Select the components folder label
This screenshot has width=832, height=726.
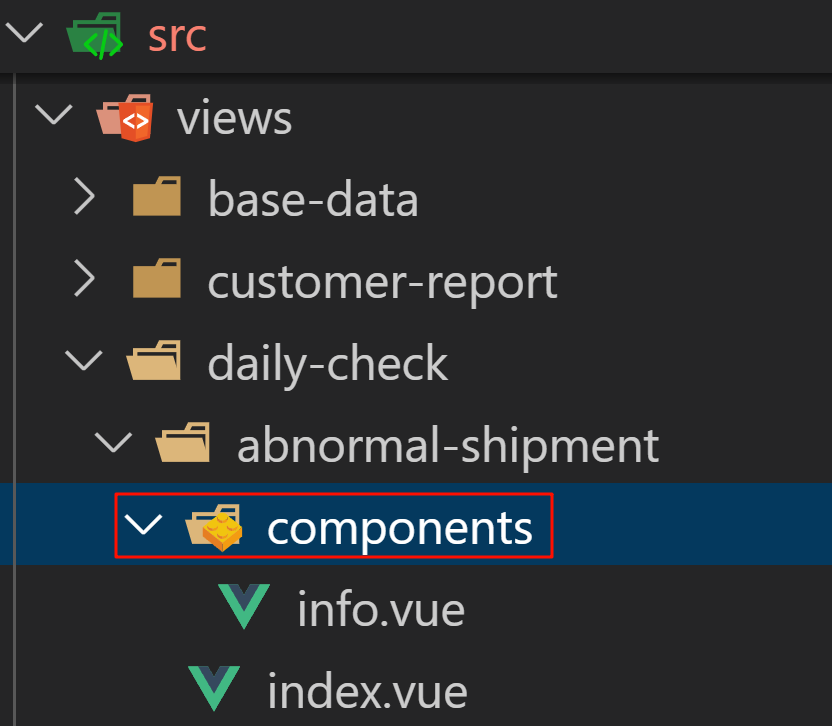pos(400,529)
